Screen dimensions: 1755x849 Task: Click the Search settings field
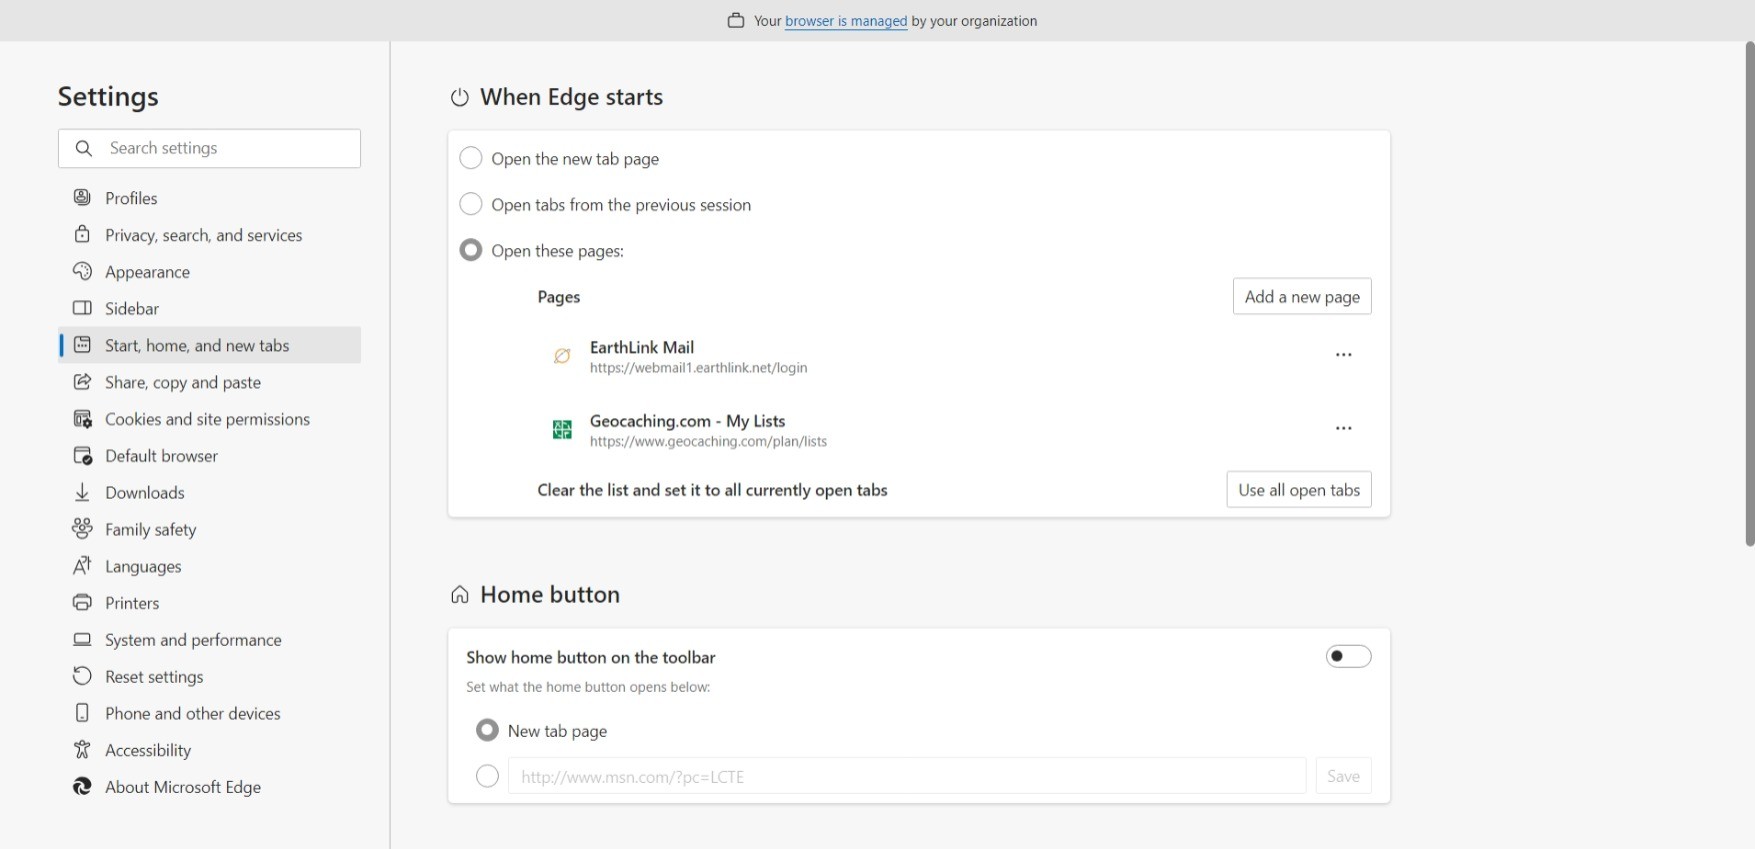point(209,148)
